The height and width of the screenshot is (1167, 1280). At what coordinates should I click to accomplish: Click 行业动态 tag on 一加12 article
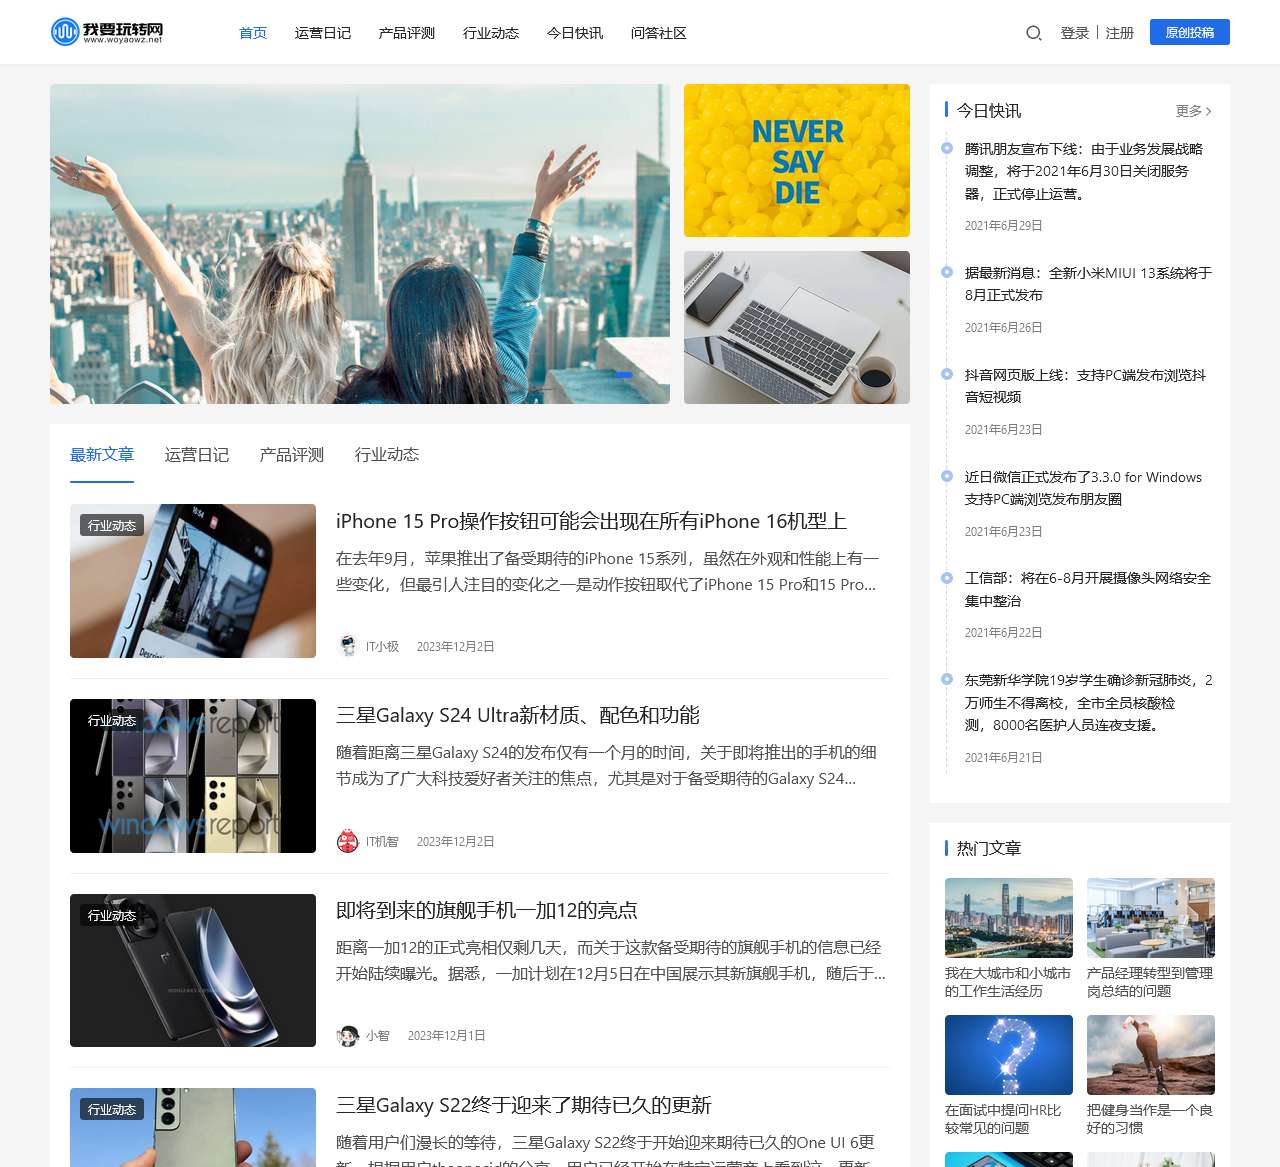(112, 915)
